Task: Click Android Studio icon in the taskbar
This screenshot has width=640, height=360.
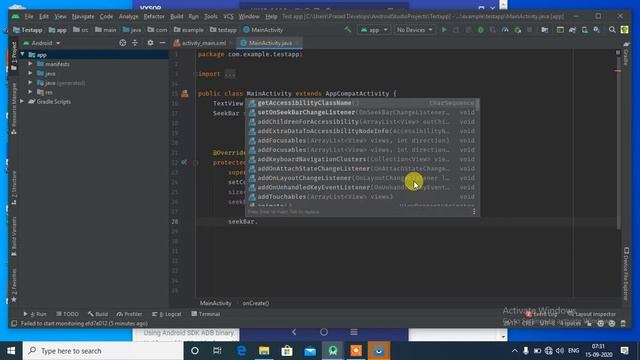Action: [x=333, y=351]
